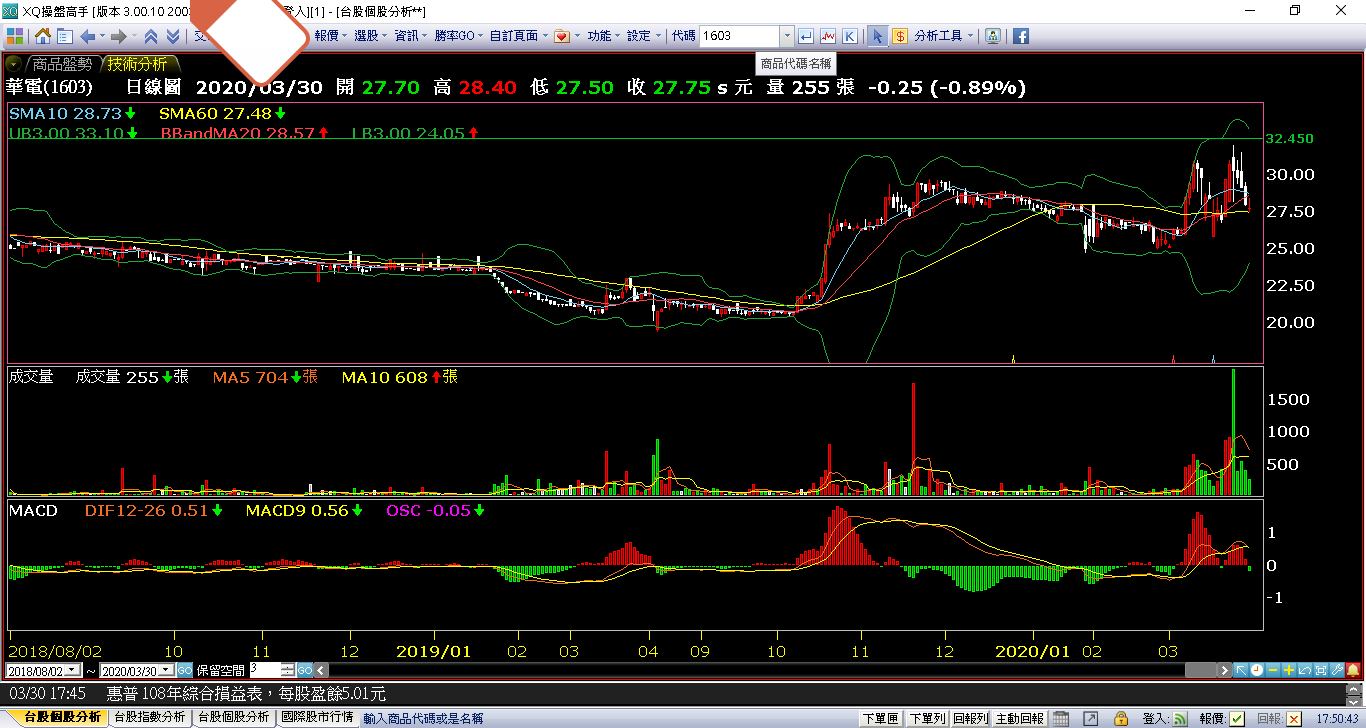The height and width of the screenshot is (728, 1366).
Task: Toggle the 登入 connection status icon
Action: click(1180, 718)
